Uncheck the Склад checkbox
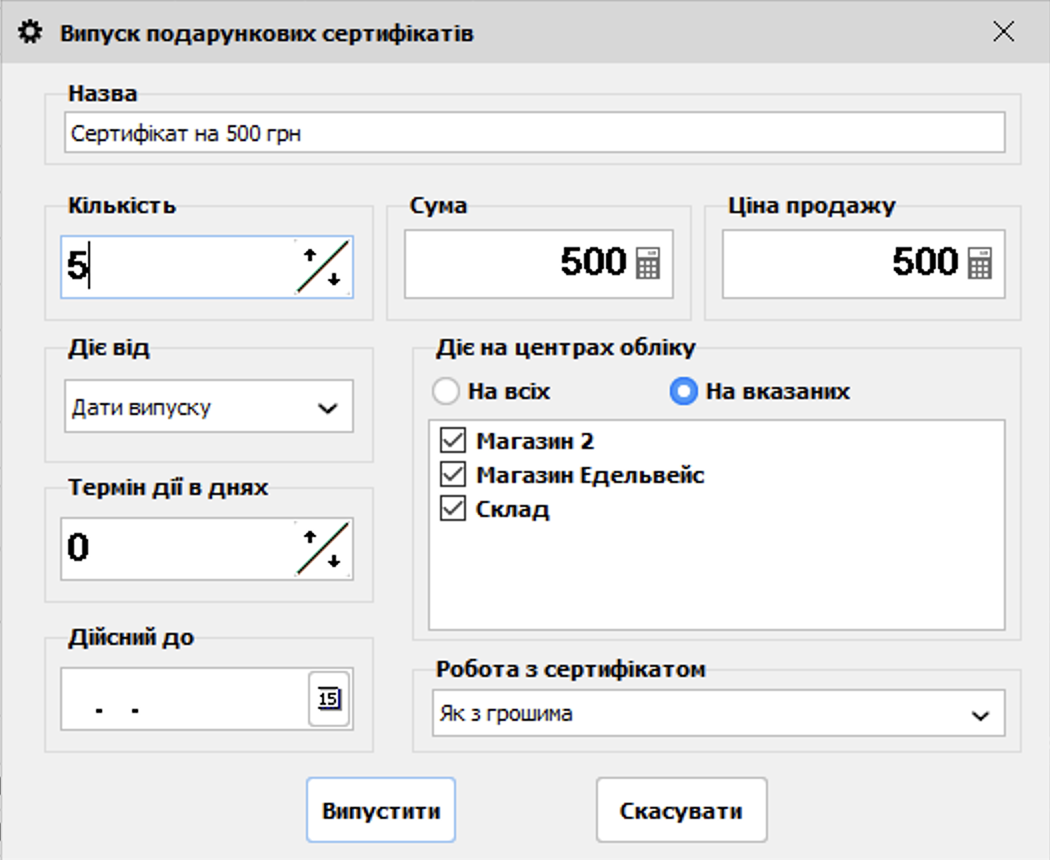 click(453, 509)
